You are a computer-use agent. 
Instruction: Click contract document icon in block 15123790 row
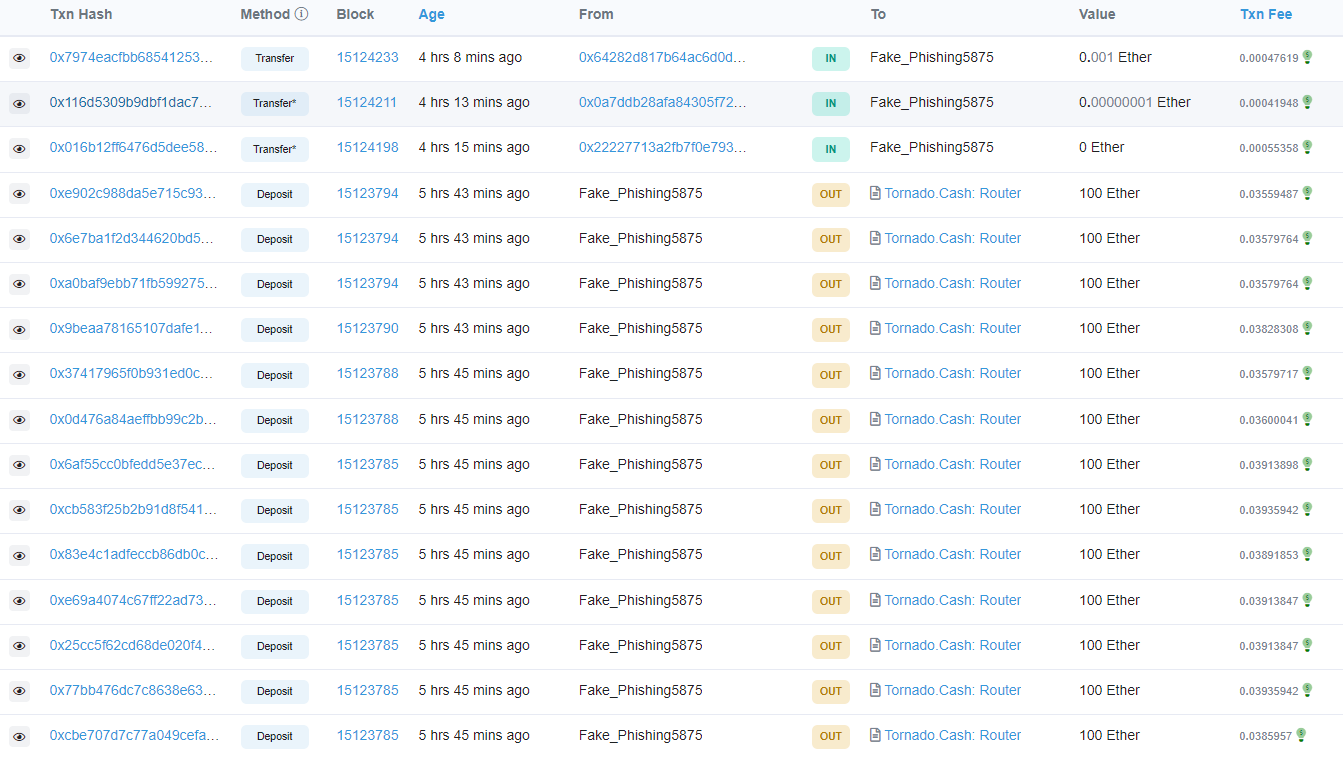(875, 328)
